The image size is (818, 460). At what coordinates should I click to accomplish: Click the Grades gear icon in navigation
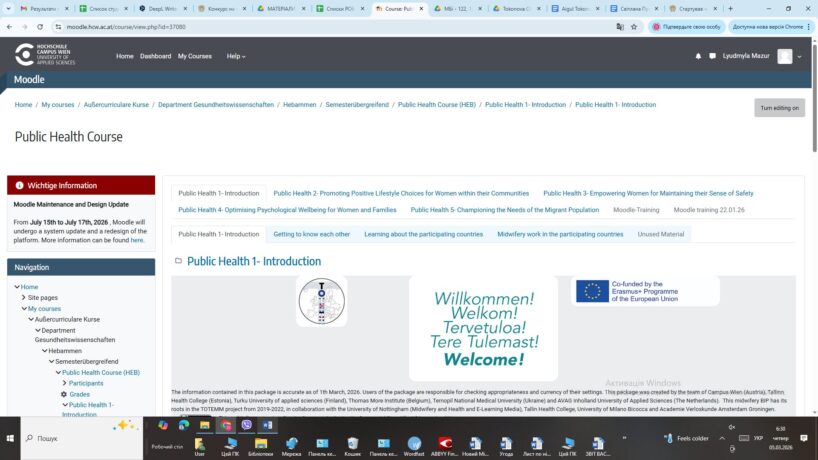tap(64, 394)
